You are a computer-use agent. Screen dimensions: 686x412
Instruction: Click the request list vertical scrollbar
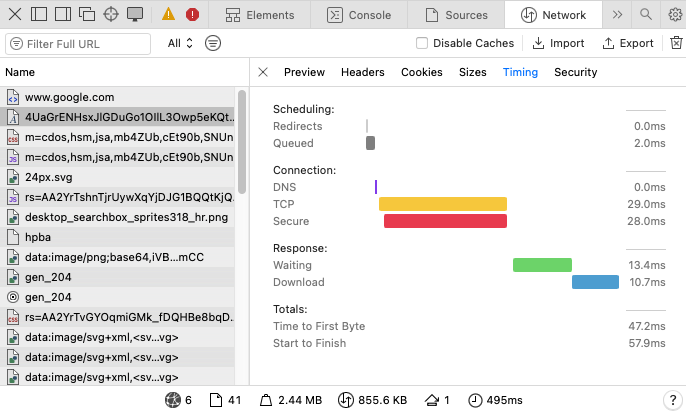(242, 142)
